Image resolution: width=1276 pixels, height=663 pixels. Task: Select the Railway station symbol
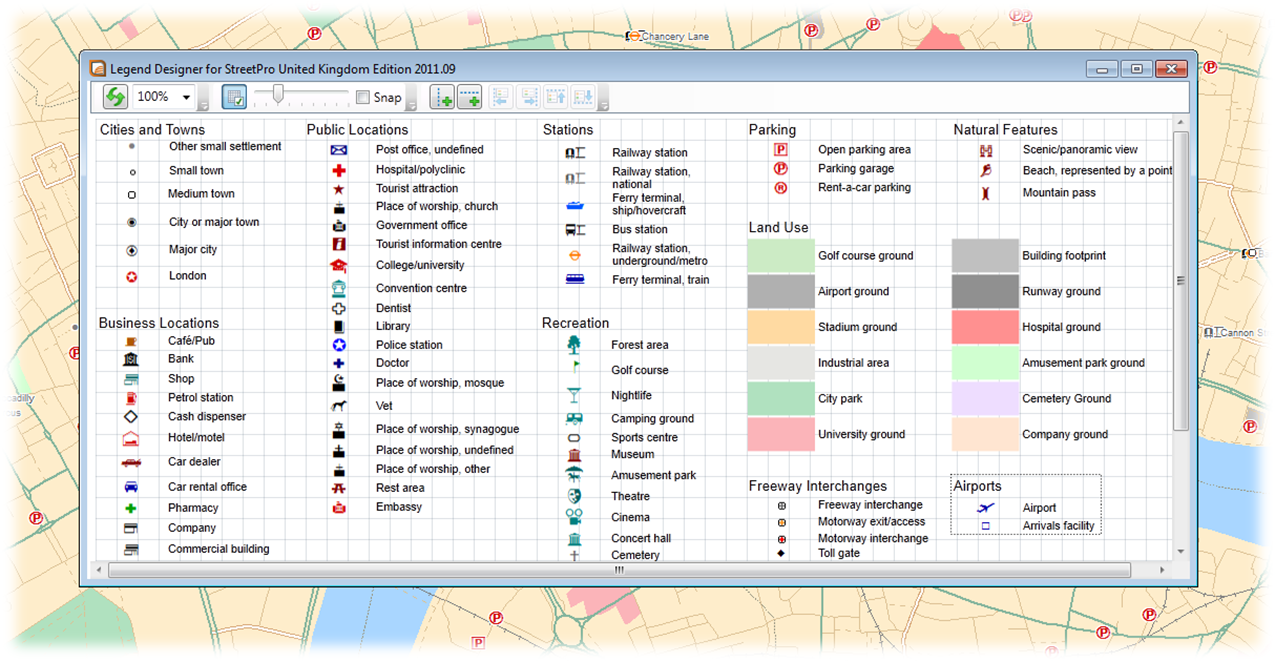click(575, 153)
